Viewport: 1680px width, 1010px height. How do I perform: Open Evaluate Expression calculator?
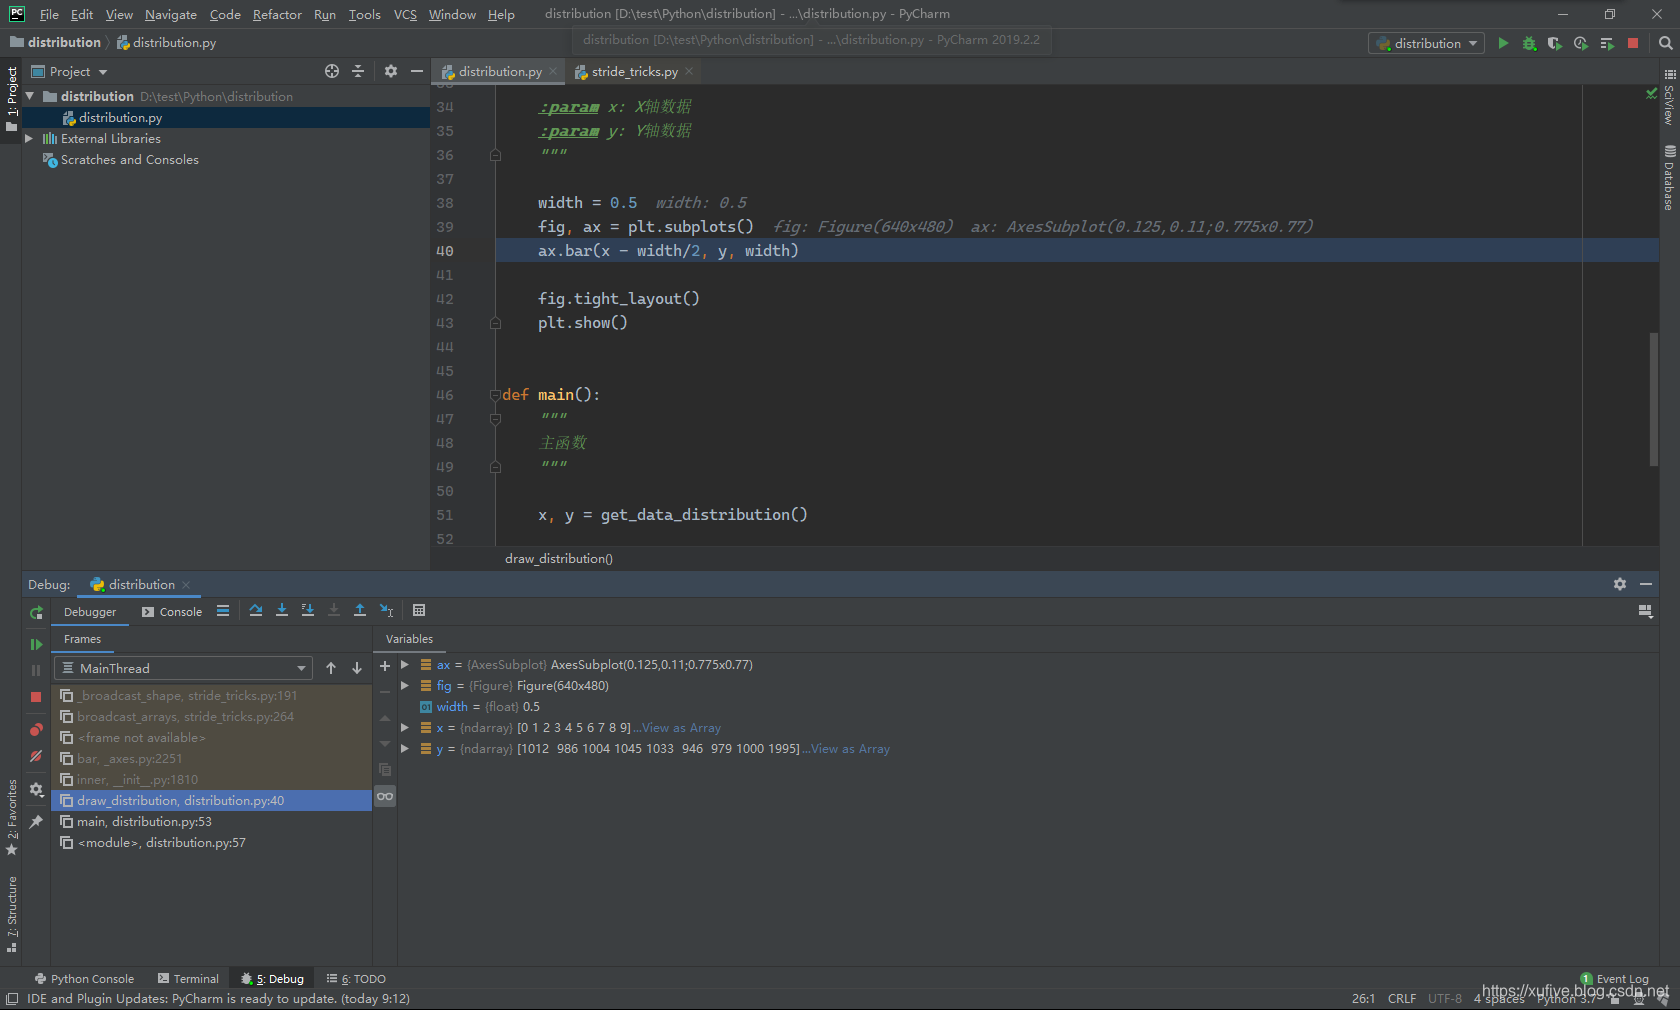(419, 610)
